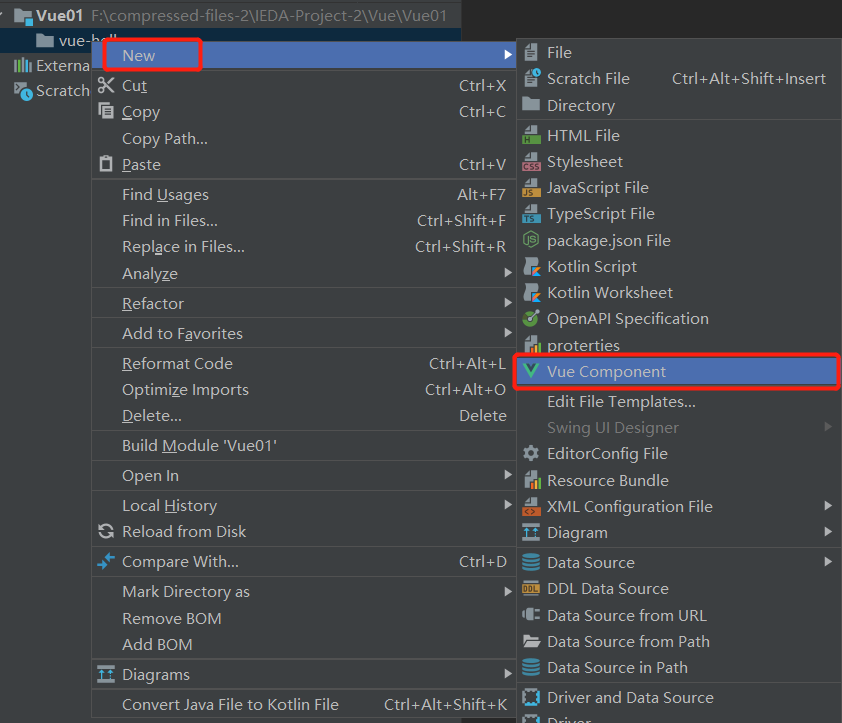Screen dimensions: 842x723
Task: Expand the Data Source submenu arrow
Action: coord(828,562)
